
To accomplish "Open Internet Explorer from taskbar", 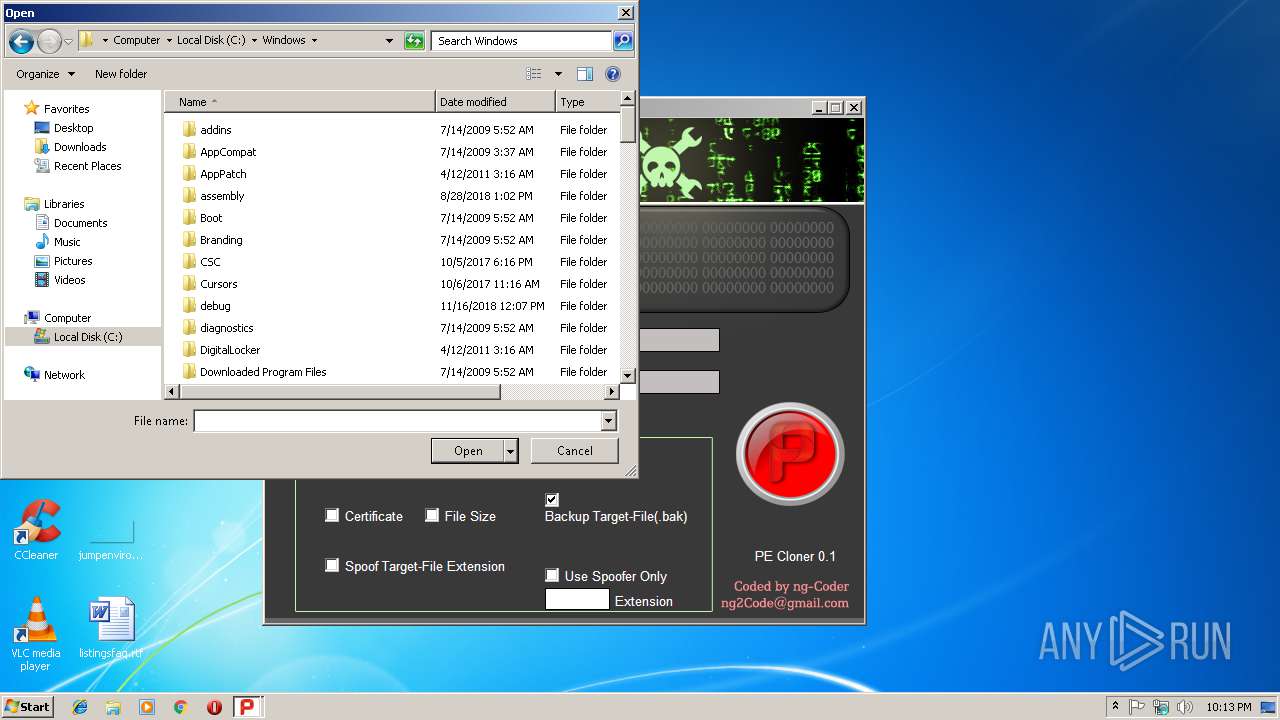I will [80, 707].
